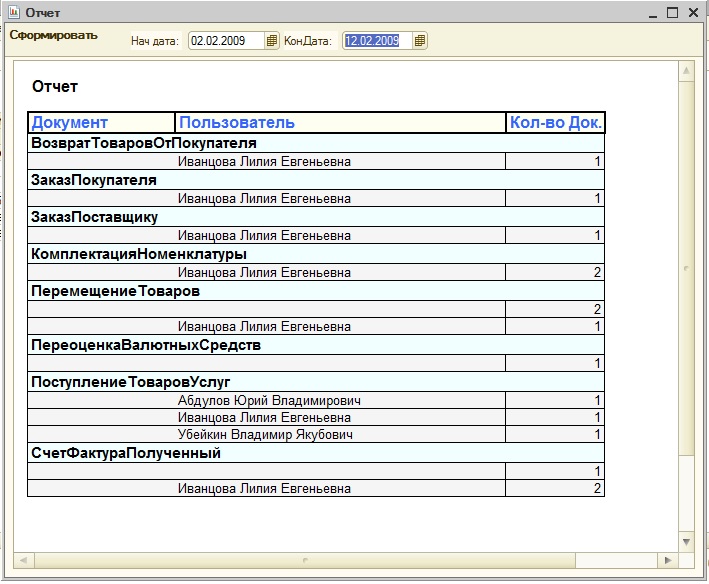Select the ПоступлениеТоваровУслуг group row
The width and height of the screenshot is (709, 584).
tap(316, 382)
